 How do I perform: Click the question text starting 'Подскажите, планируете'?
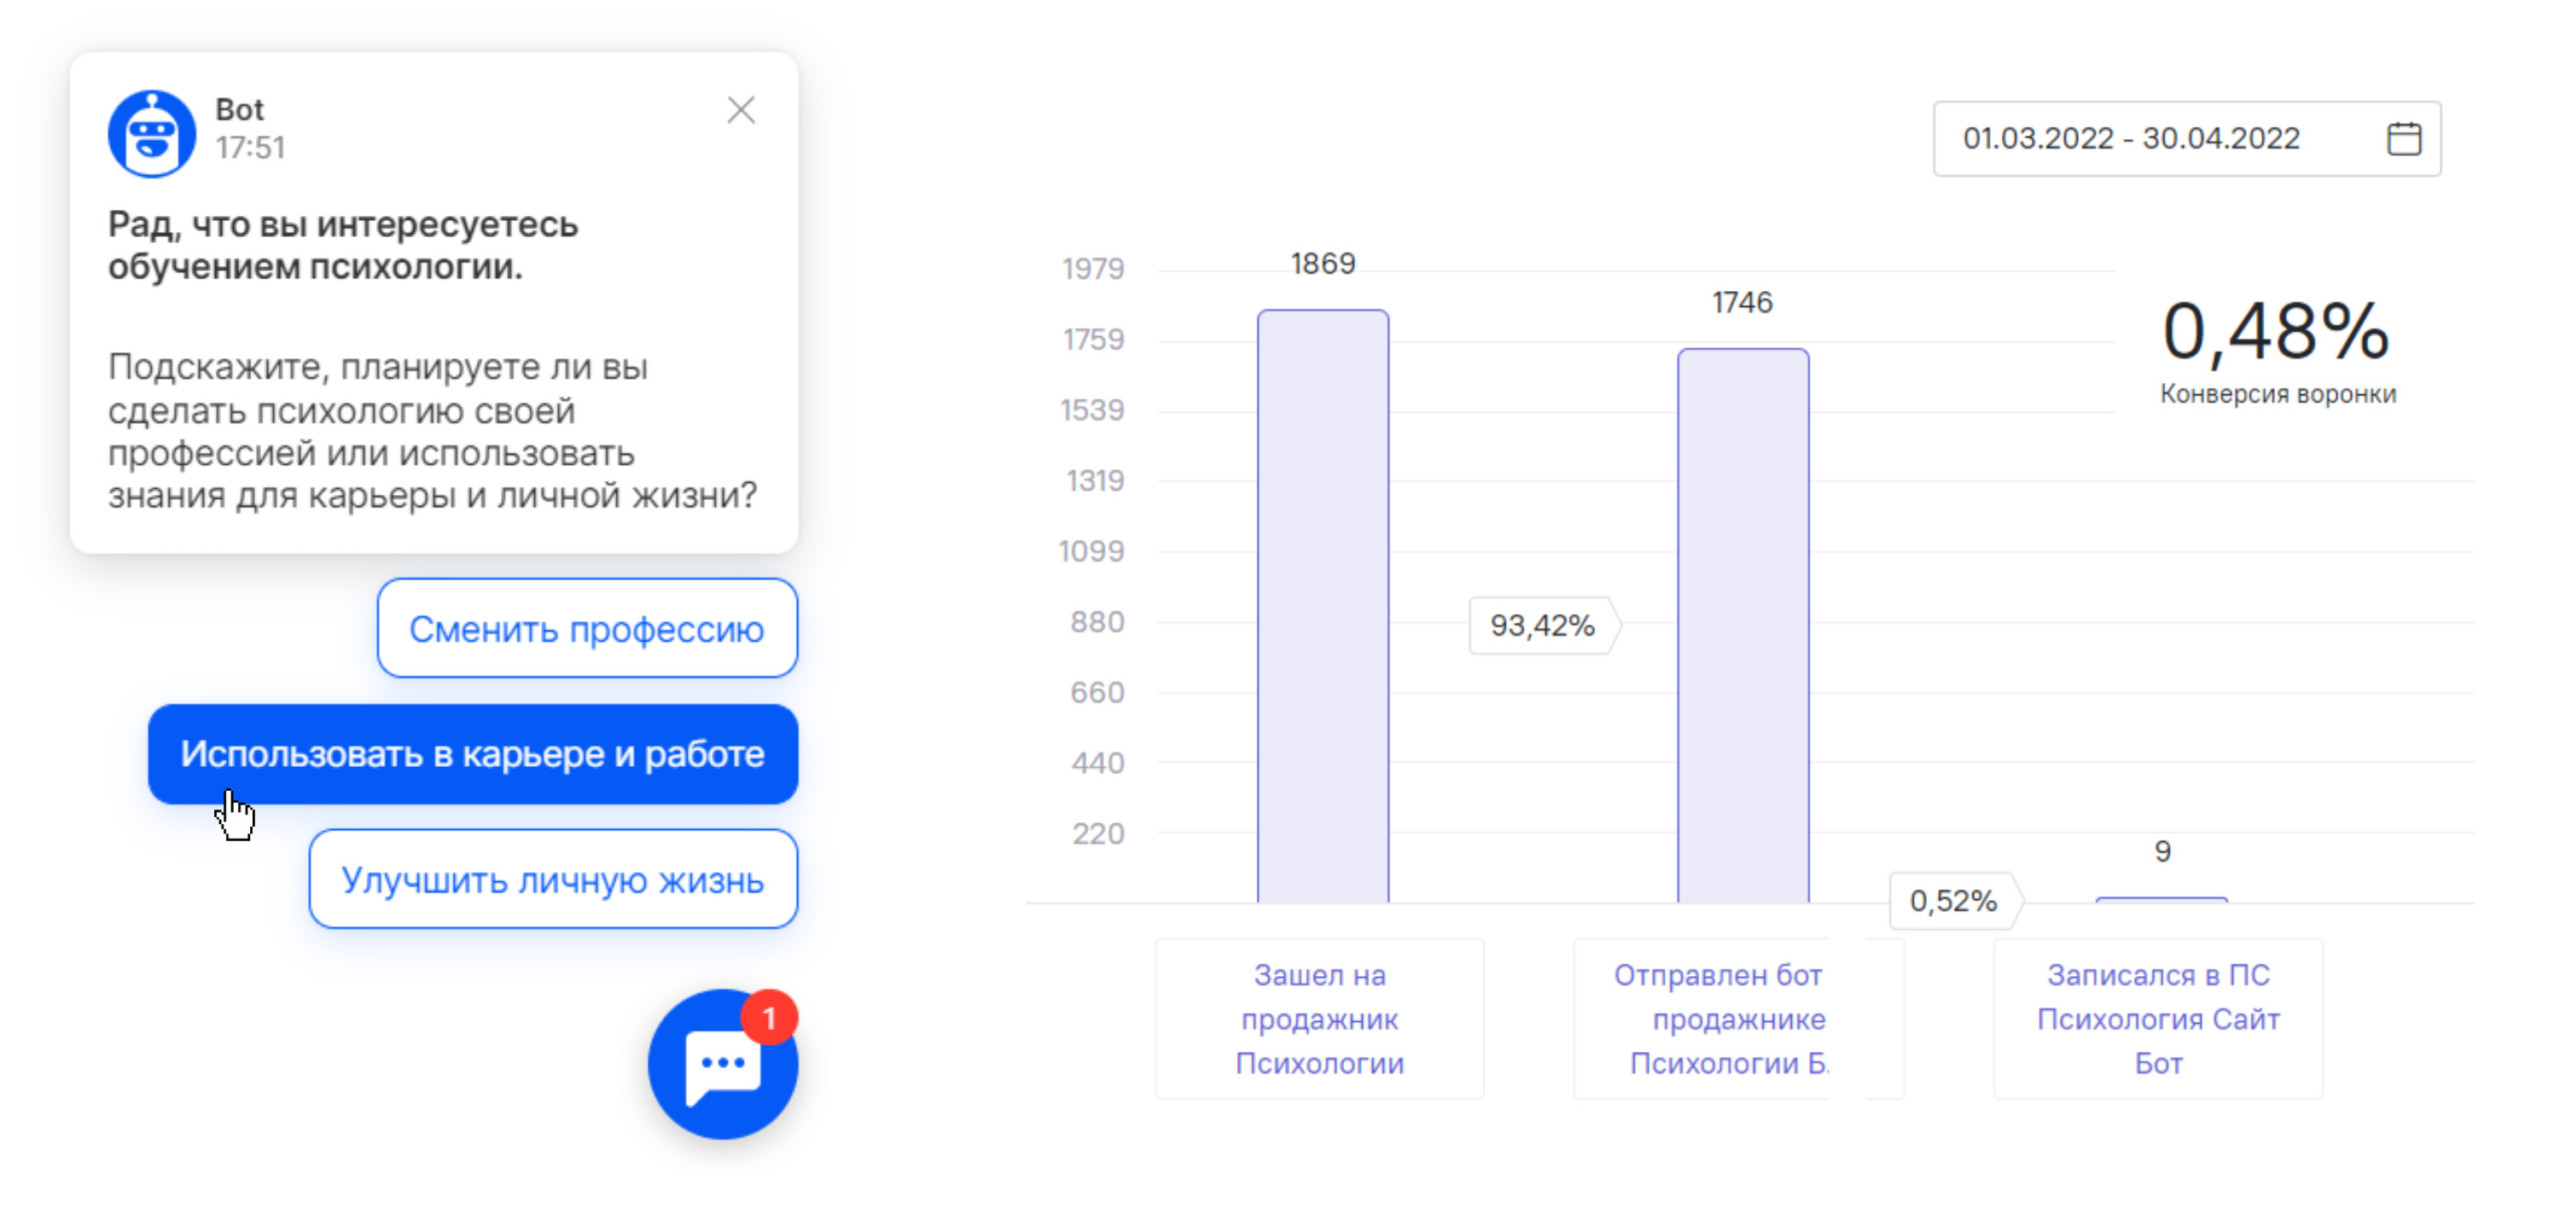[432, 431]
